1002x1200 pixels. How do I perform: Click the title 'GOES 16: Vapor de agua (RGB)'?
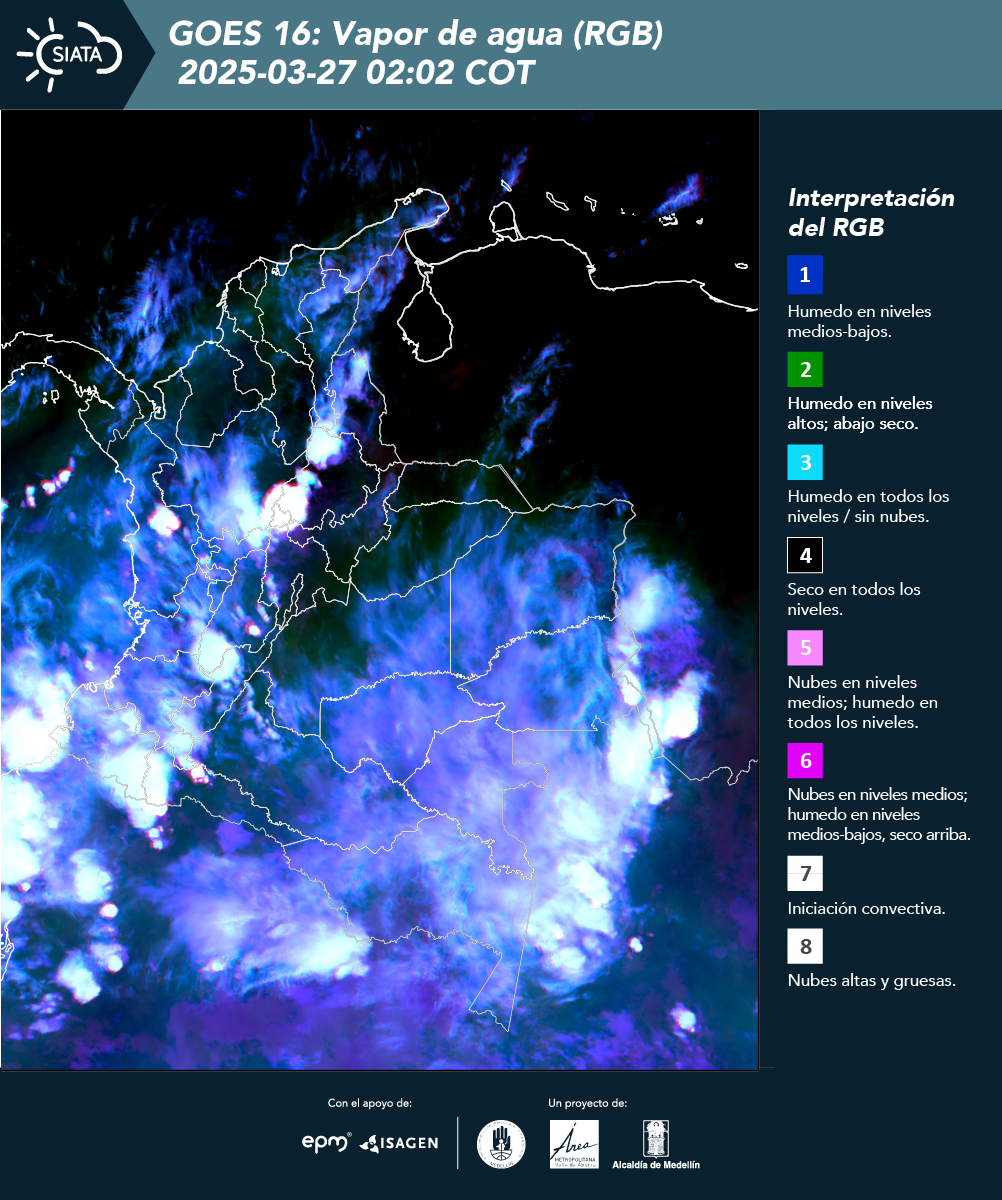416,34
